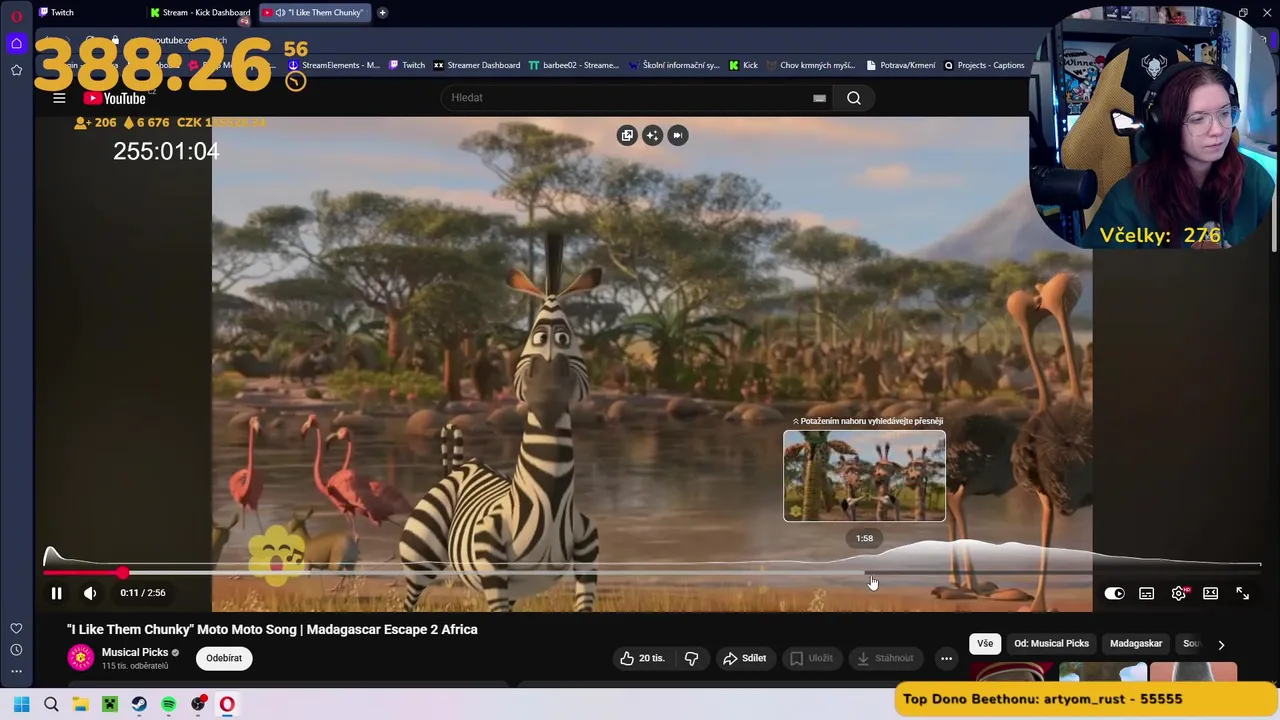Open the Opera main menu logo
The width and height of the screenshot is (1280, 720).
pos(16,15)
